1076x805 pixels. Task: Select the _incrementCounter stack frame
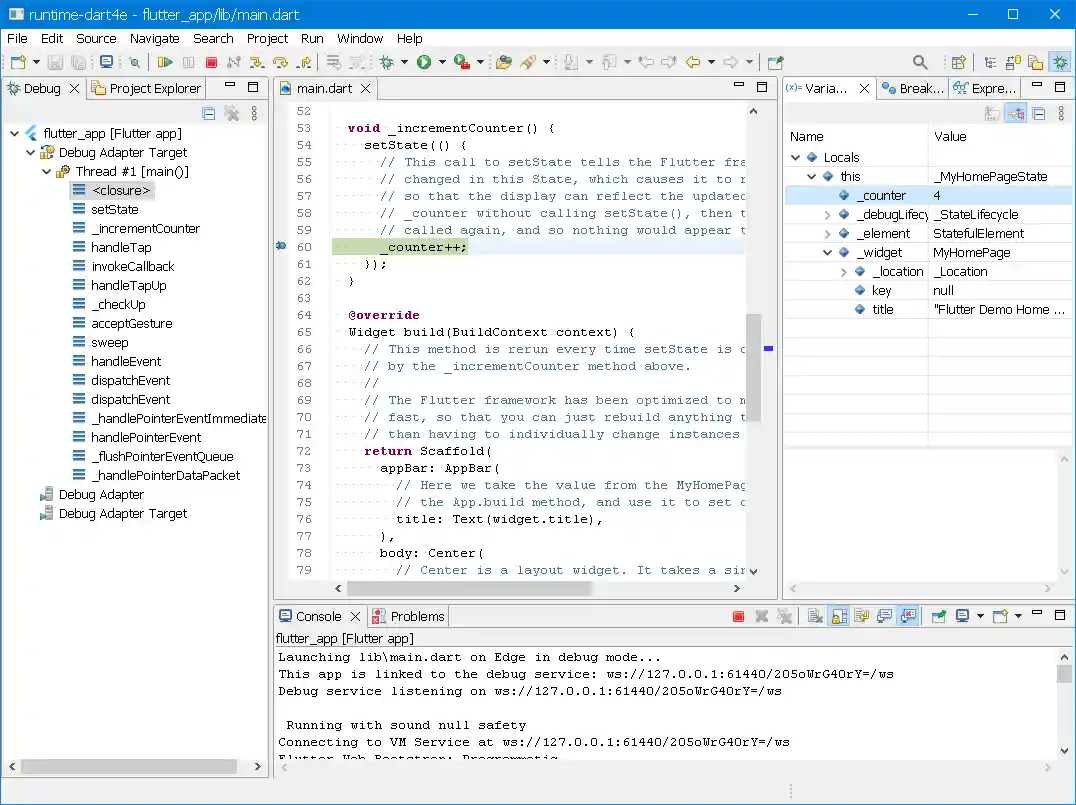pos(145,229)
